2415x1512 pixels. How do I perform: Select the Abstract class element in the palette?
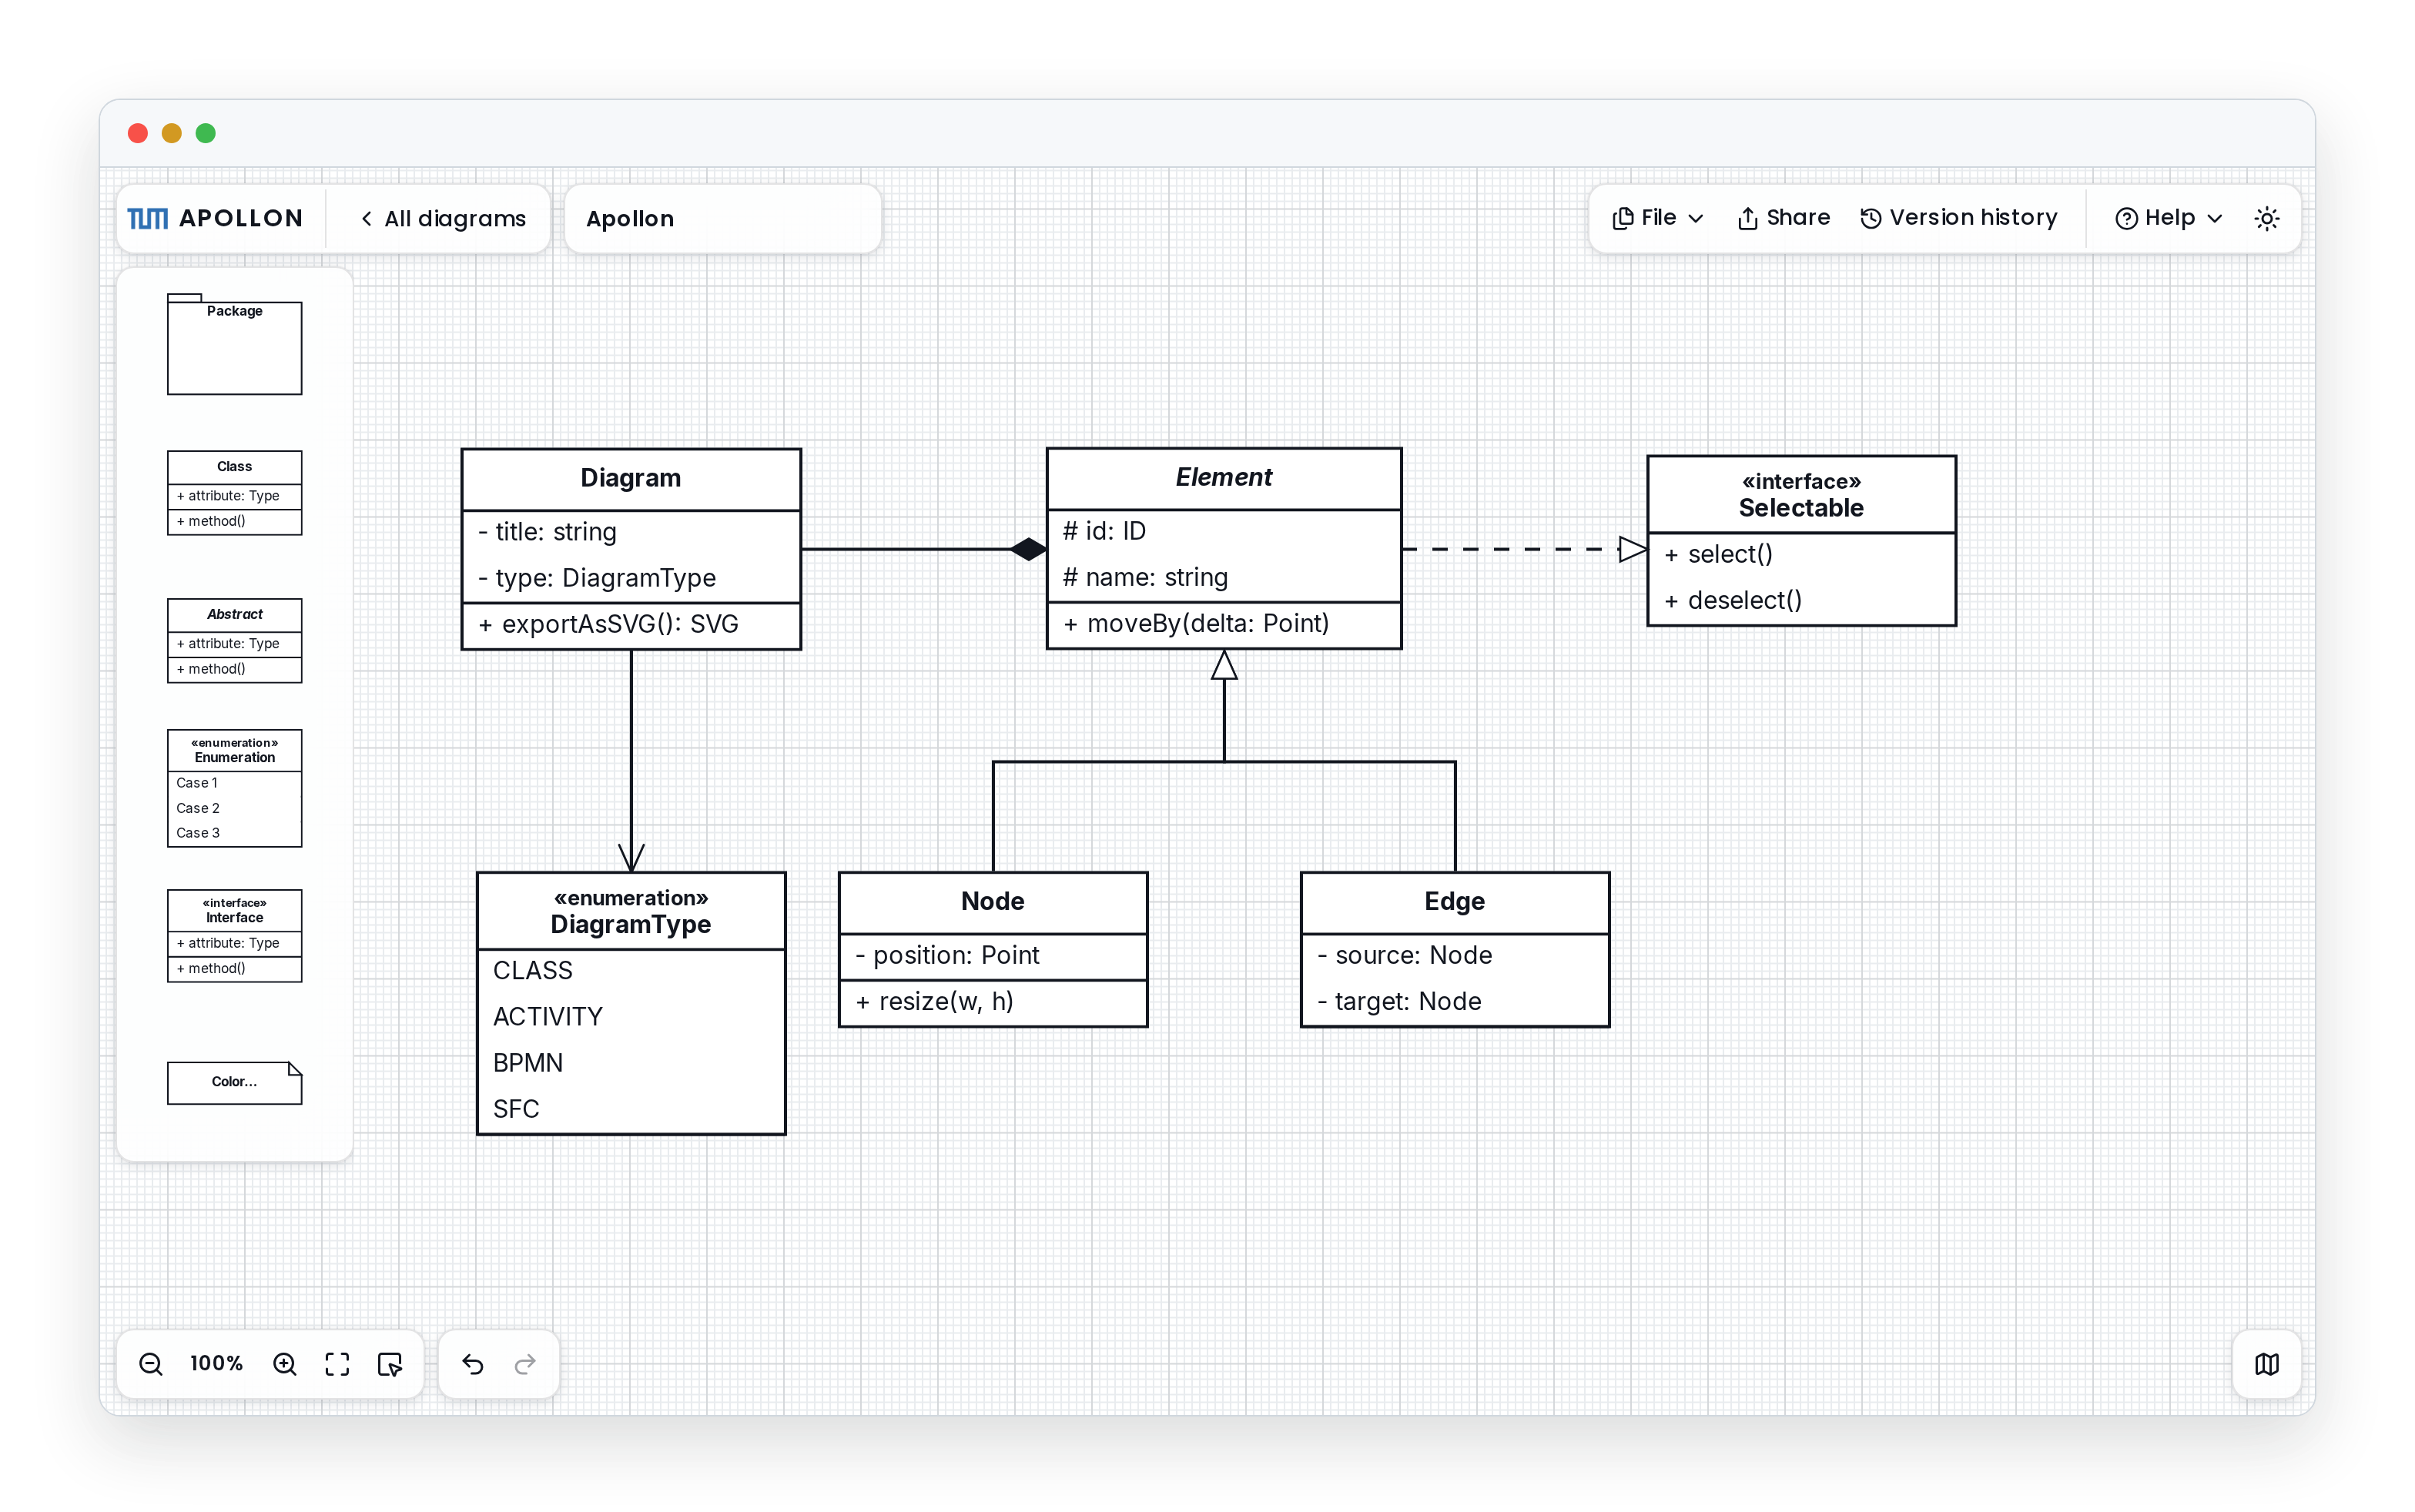(x=235, y=641)
